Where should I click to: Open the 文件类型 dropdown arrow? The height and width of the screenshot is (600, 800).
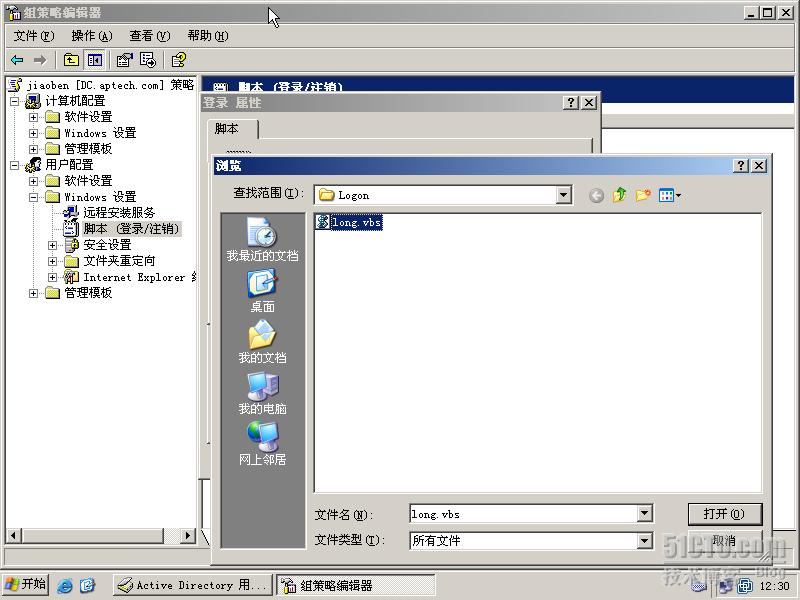point(645,540)
